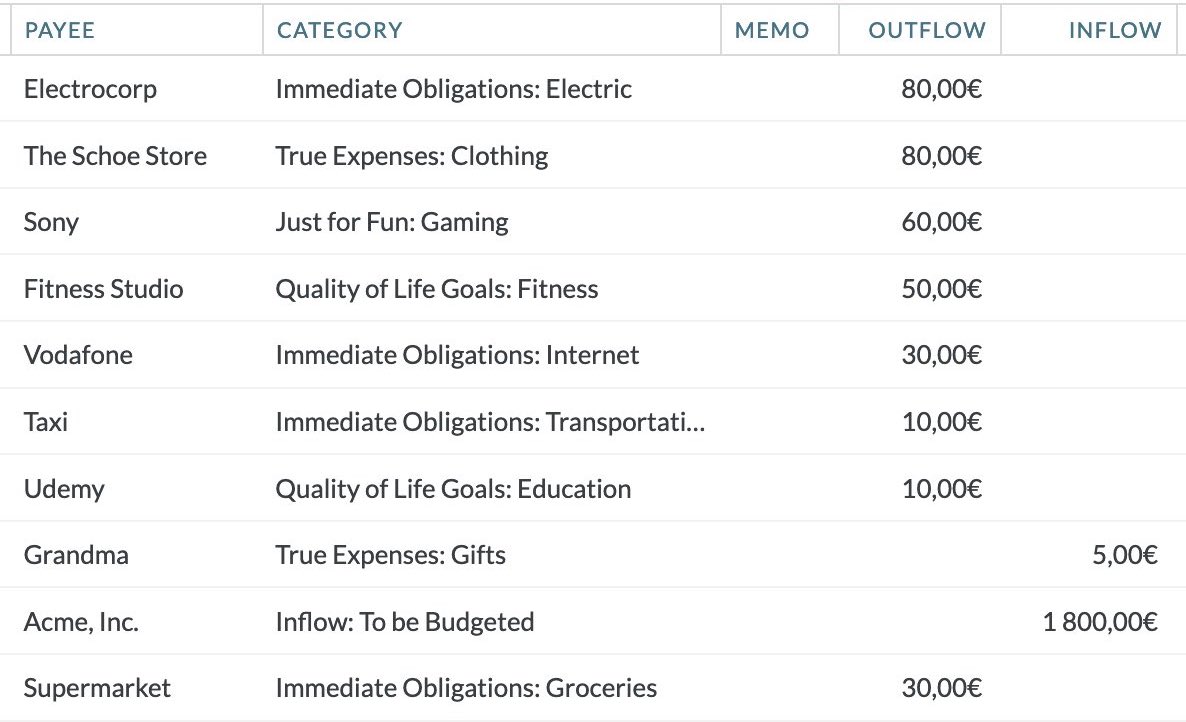Open the Acme, Inc. transaction
Image resolution: width=1186 pixels, height=722 pixels.
click(593, 621)
